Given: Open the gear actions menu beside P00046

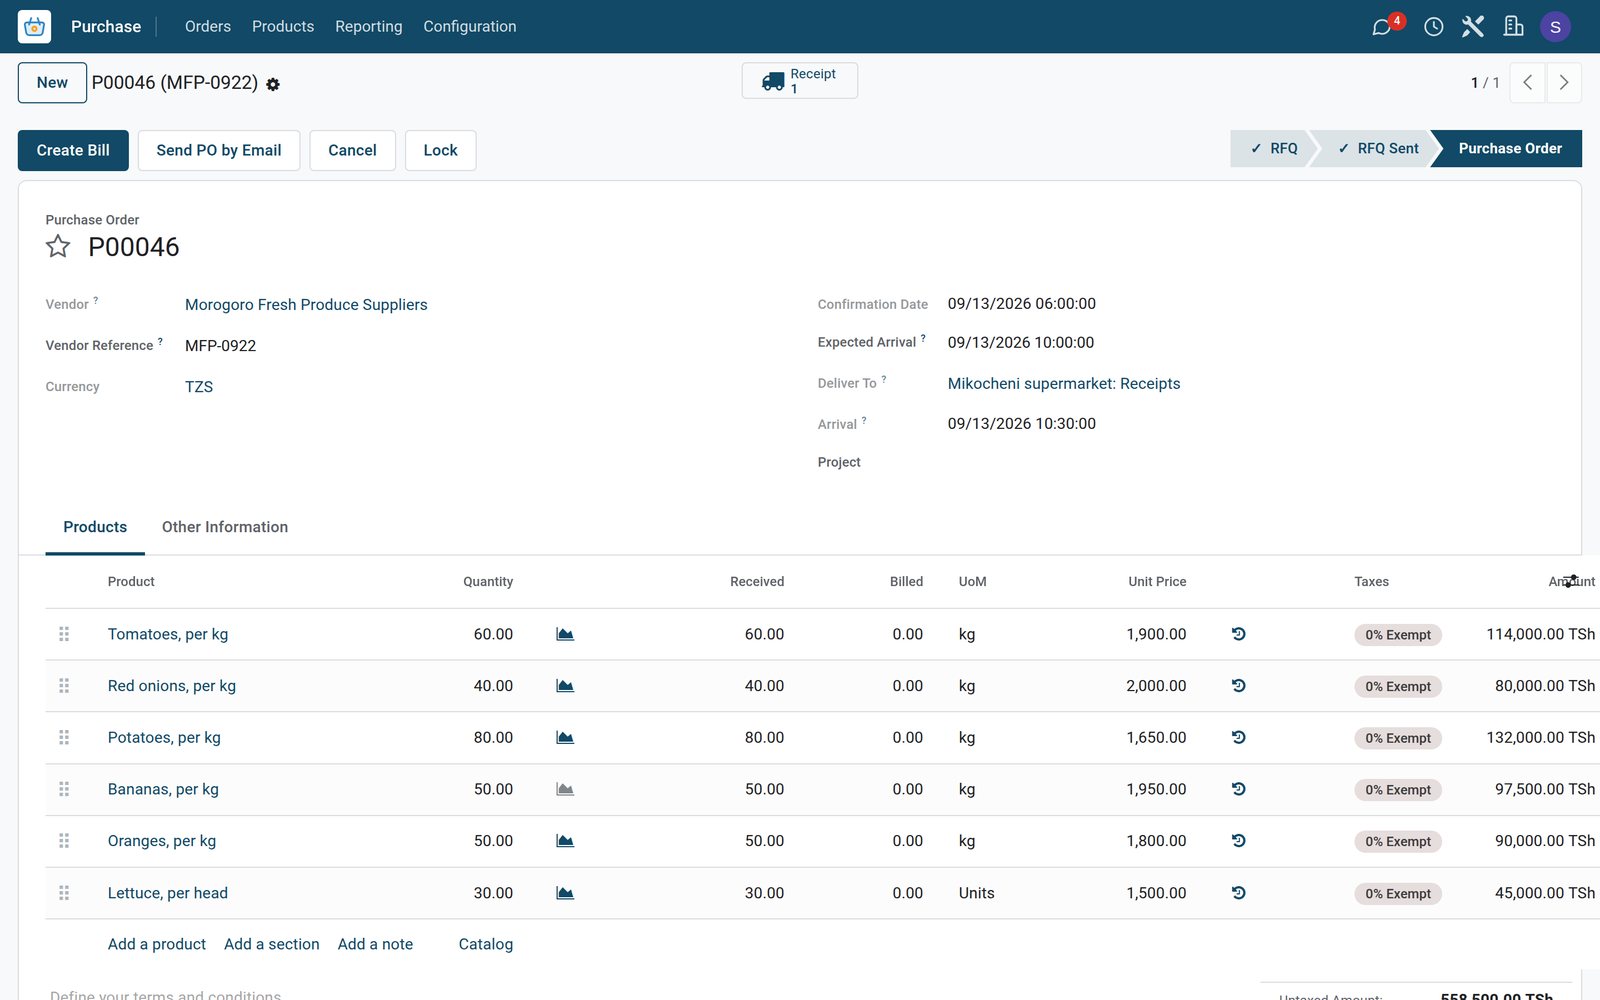Looking at the screenshot, I should tap(273, 85).
